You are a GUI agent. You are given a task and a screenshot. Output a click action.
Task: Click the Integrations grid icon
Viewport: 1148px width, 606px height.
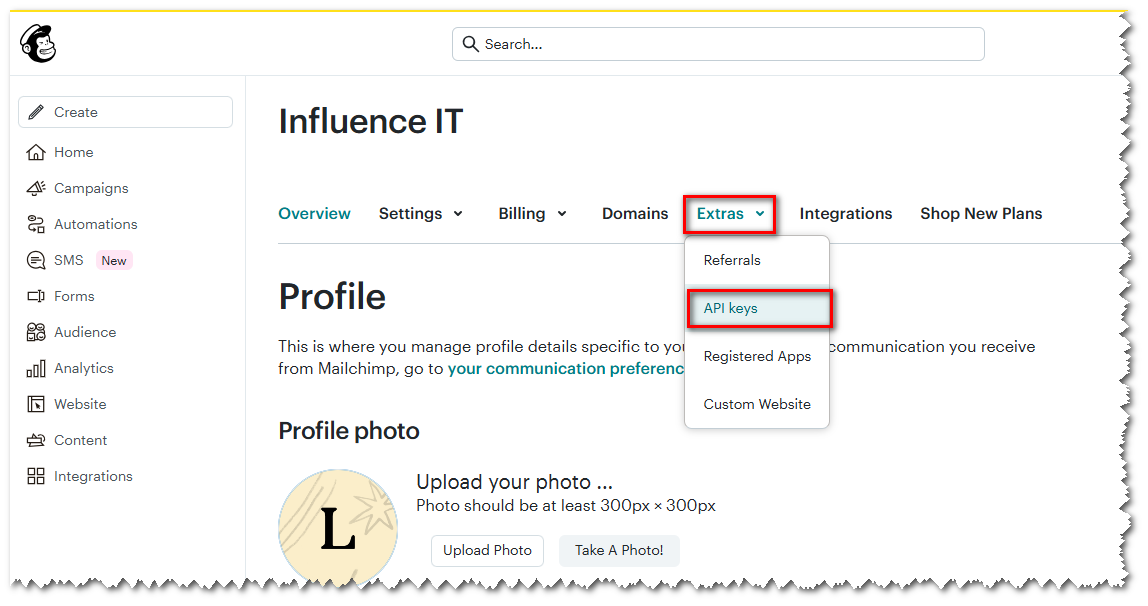pos(36,476)
